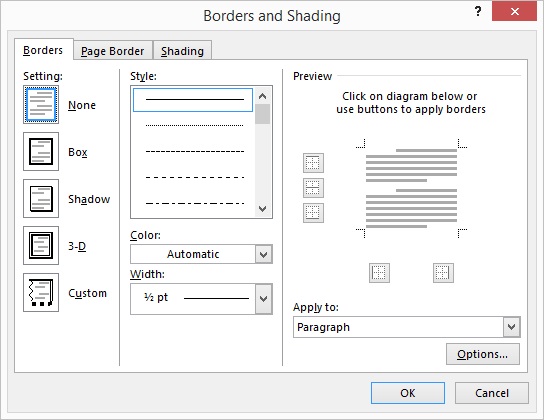
Task: Toggle the bottom border preview button
Action: [x=313, y=213]
